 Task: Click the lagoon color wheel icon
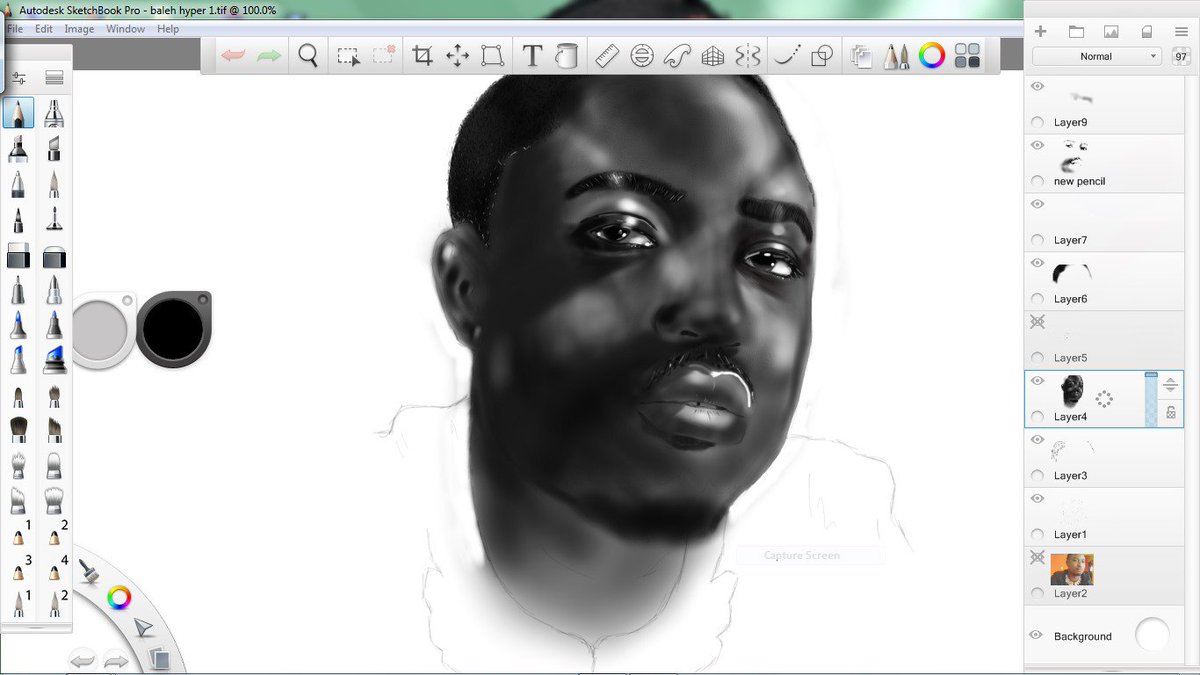click(119, 598)
